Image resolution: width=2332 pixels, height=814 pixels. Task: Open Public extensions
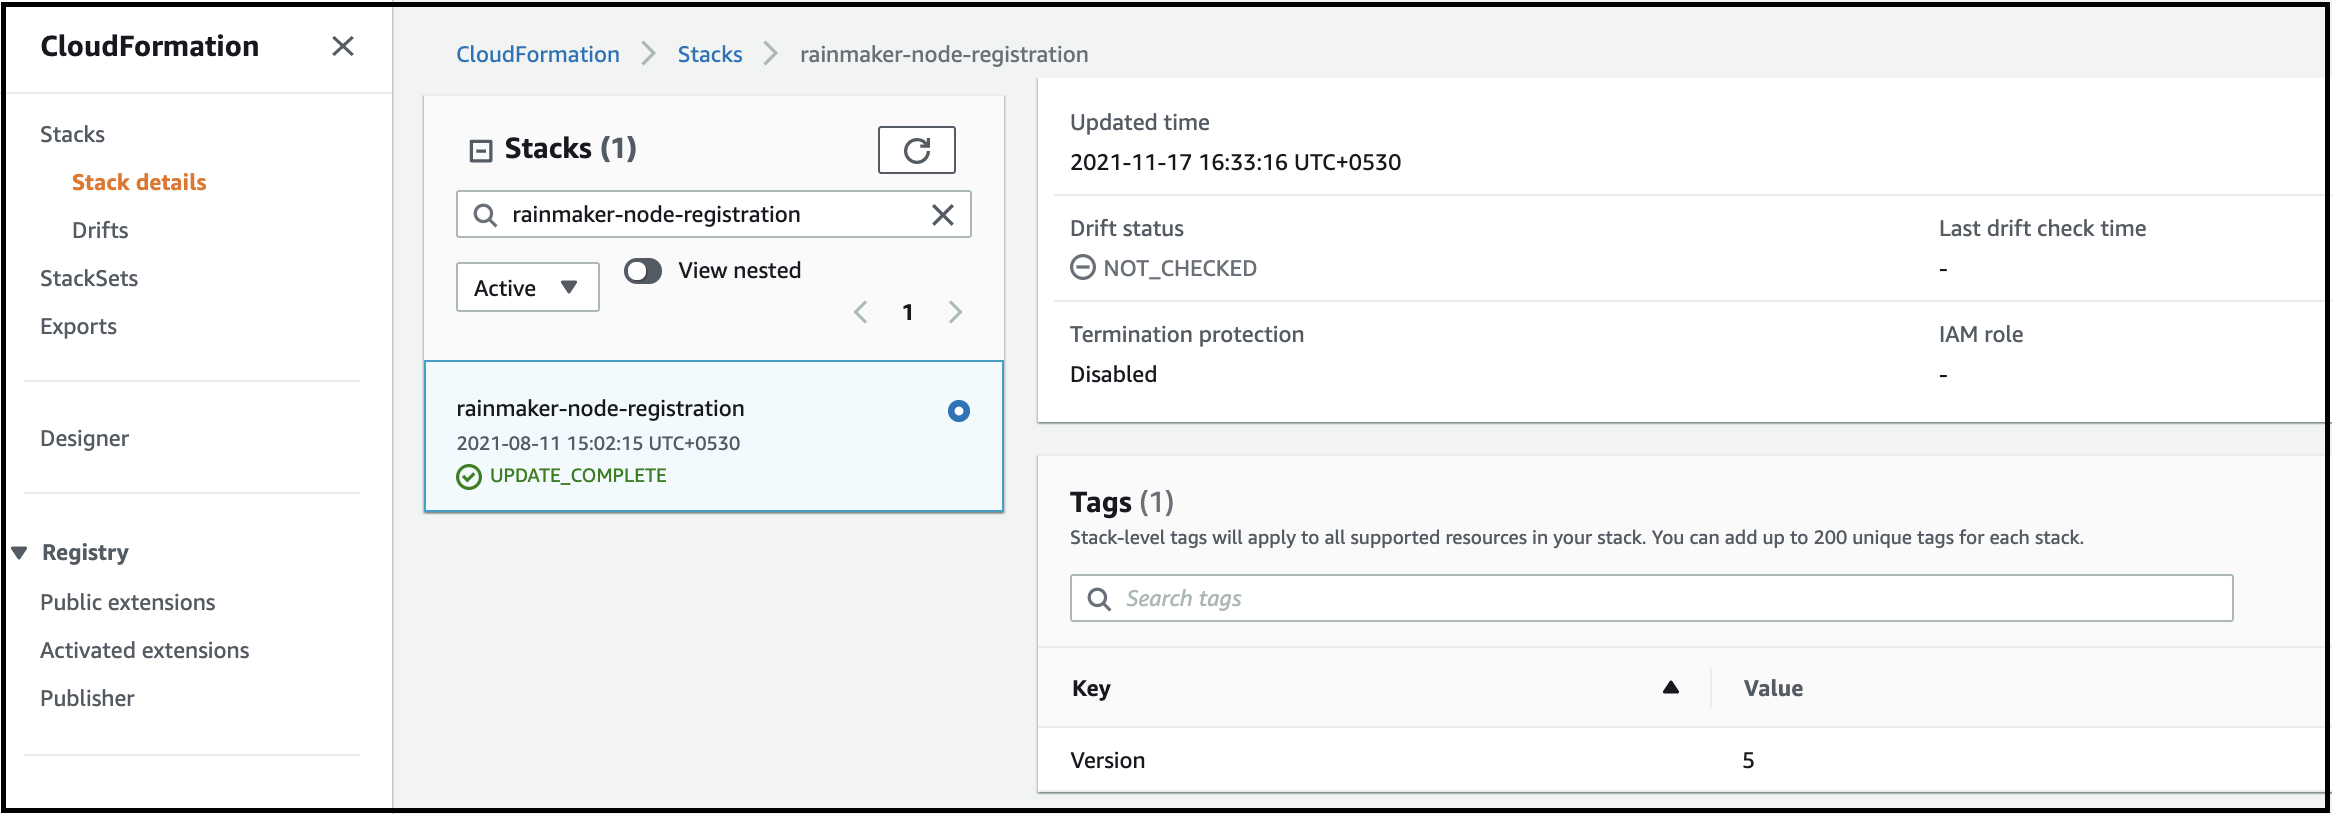tap(127, 602)
